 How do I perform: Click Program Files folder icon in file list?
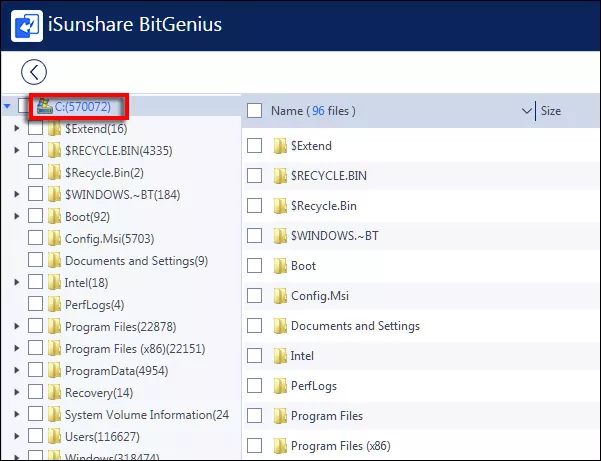point(280,416)
